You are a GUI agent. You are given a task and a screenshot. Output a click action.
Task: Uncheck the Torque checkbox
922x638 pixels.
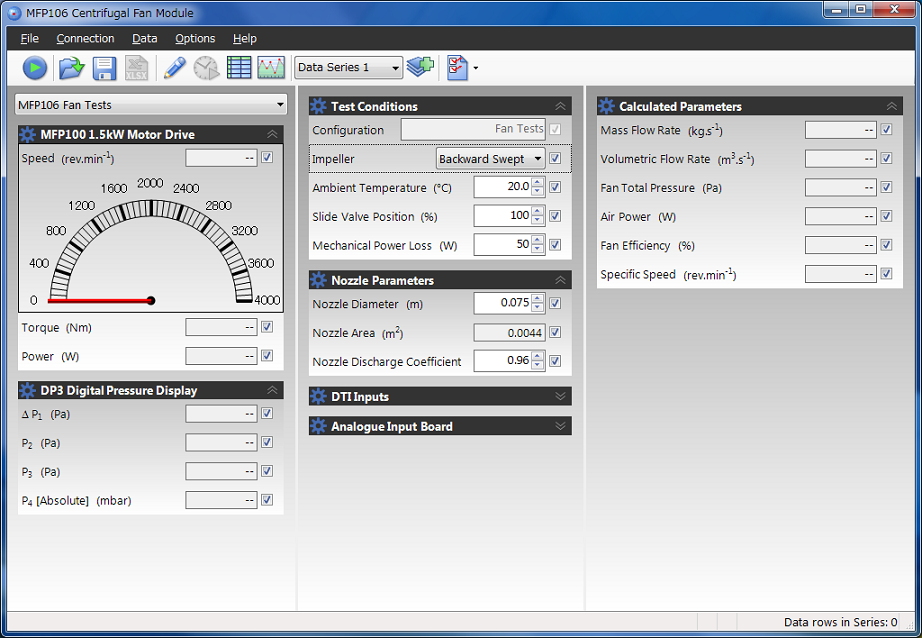pos(267,327)
